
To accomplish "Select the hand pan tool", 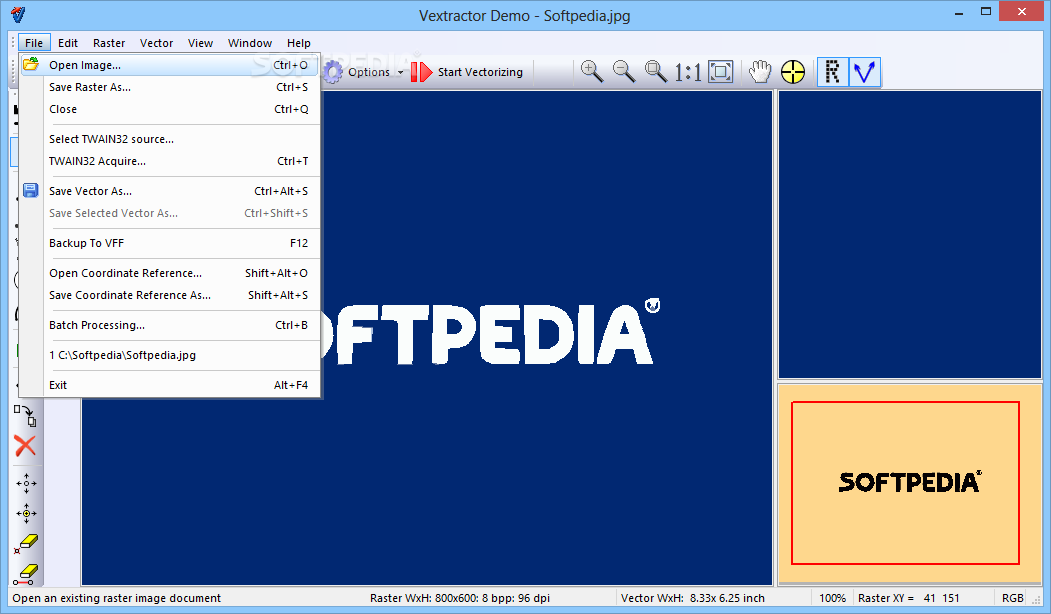I will (x=760, y=71).
